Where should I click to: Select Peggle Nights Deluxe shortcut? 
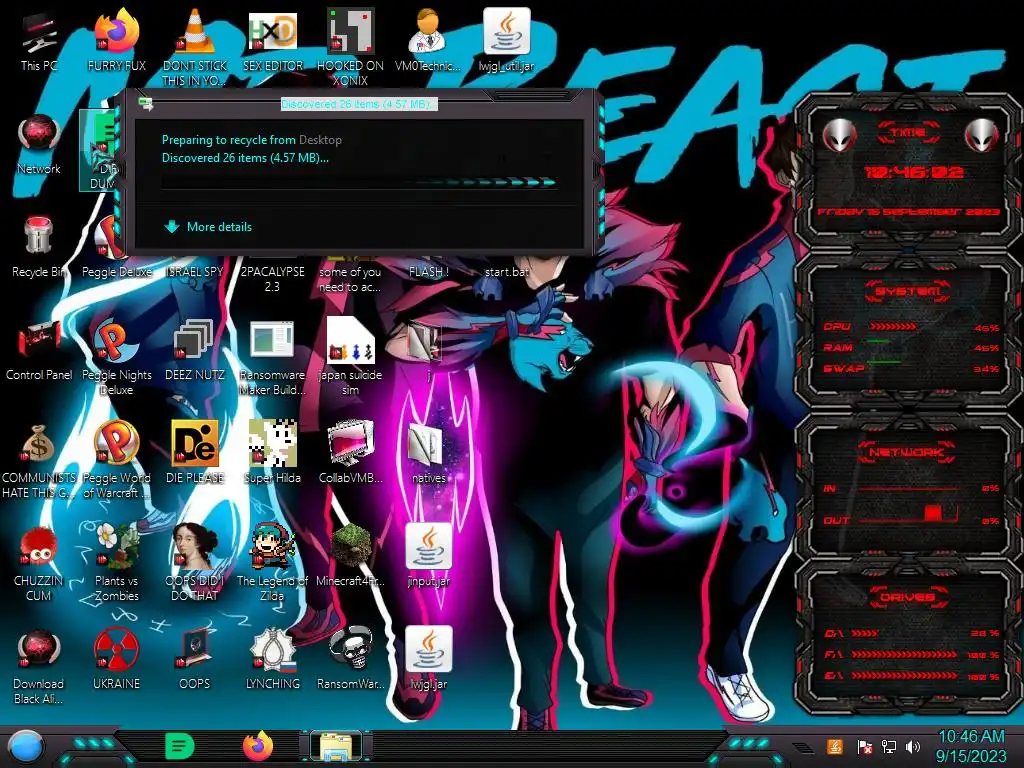(116, 357)
